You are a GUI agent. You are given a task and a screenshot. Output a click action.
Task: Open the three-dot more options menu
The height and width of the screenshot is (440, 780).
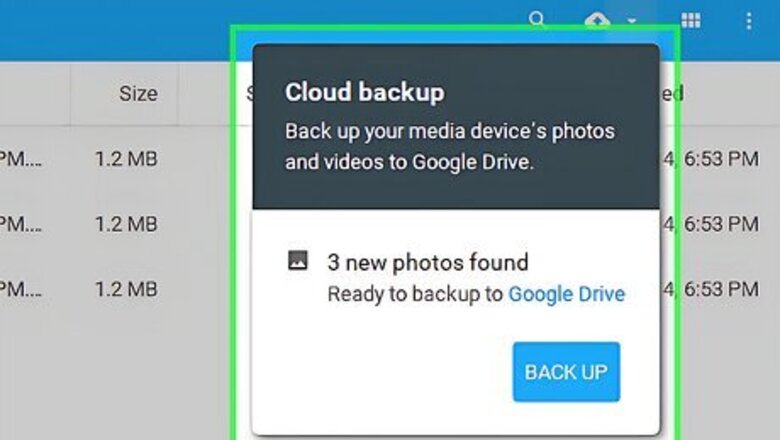pos(749,20)
